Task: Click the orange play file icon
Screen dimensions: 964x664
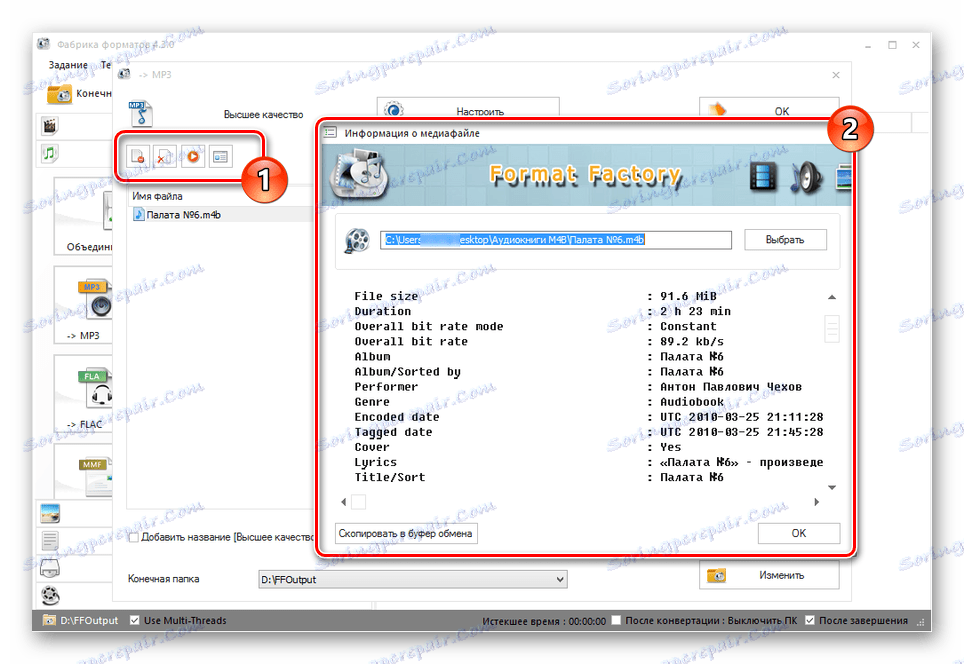Action: 193,157
